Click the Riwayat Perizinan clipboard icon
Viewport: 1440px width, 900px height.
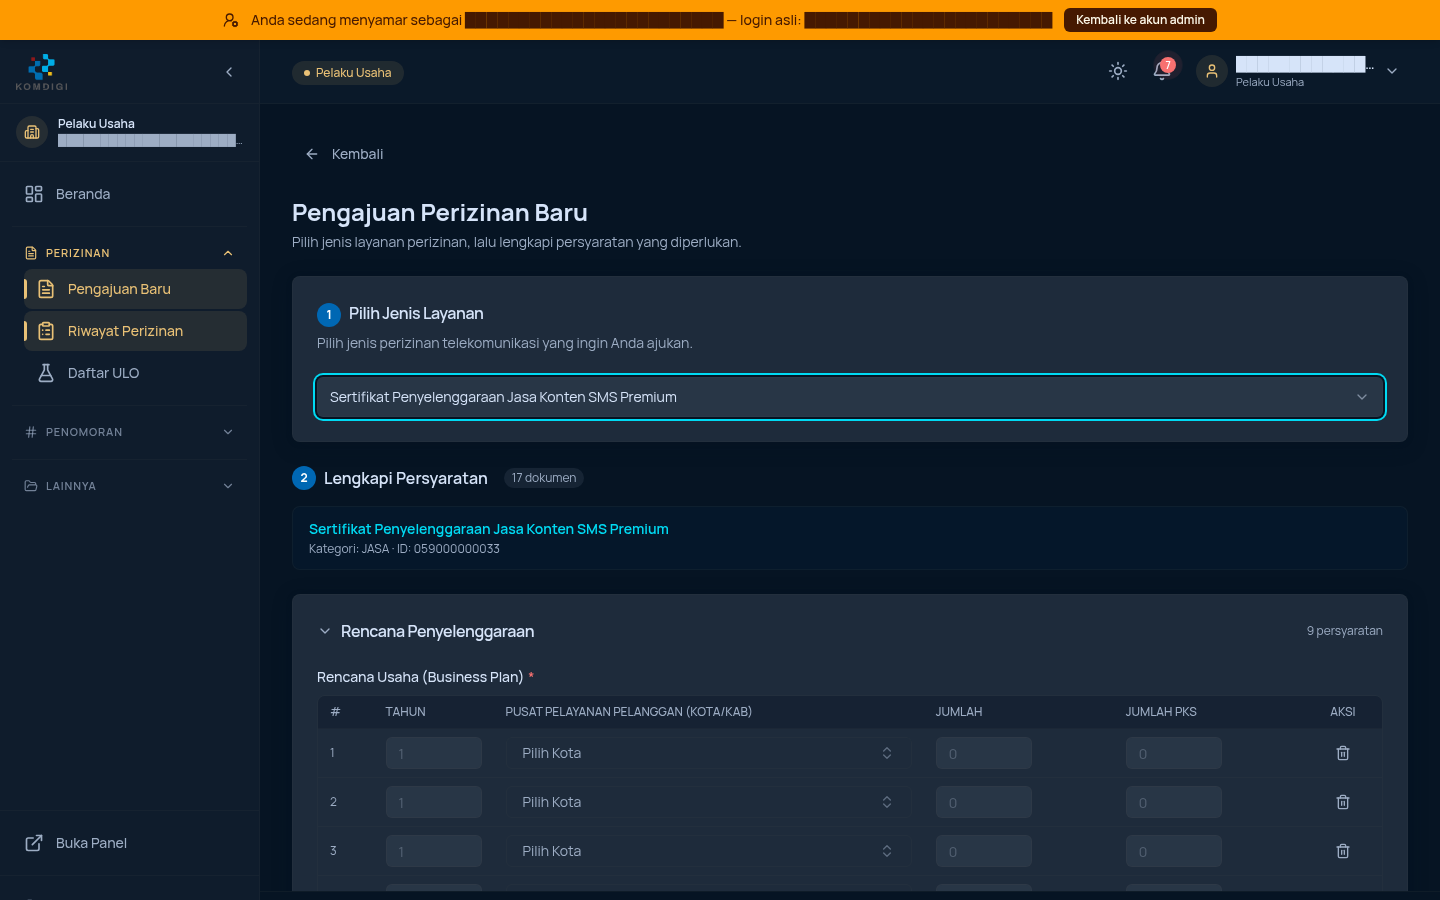tap(46, 331)
